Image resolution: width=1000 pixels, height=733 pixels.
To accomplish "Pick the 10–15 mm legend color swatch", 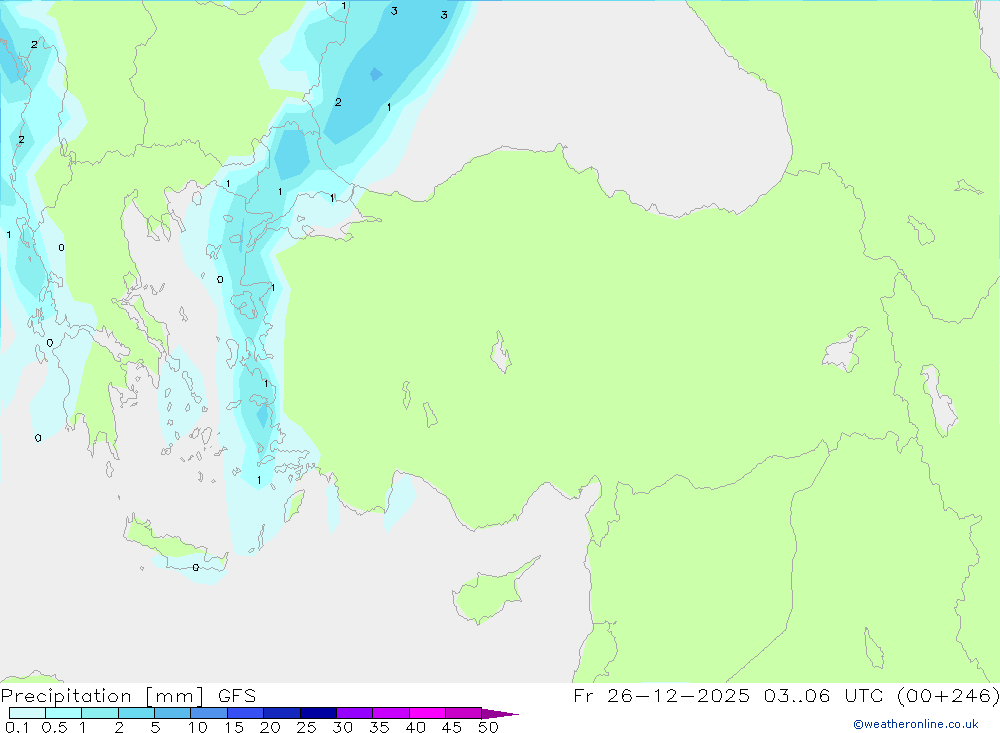I will pyautogui.click(x=209, y=713).
